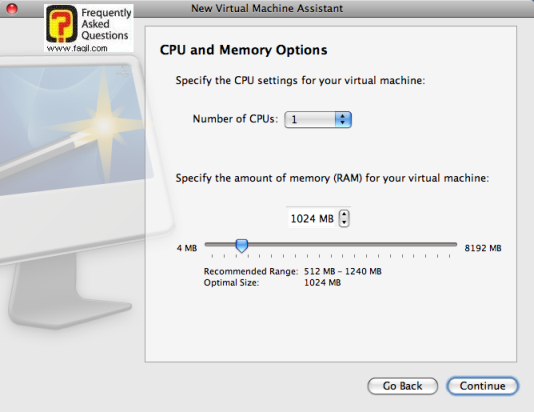Click the 1024 MB memory input field
Viewport: 534px width, 412px height.
(x=312, y=218)
